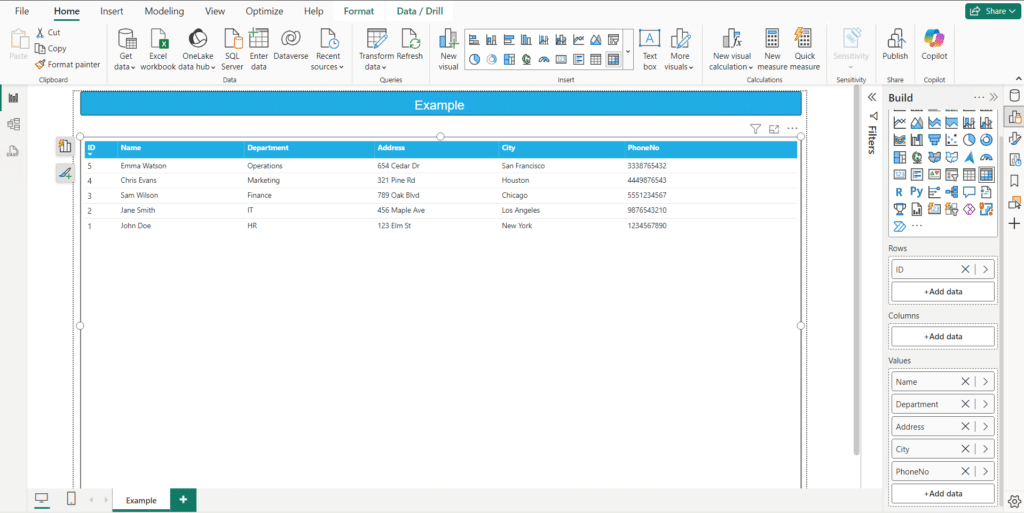Click the Refresh queries icon
The image size is (1024, 513).
tap(410, 40)
